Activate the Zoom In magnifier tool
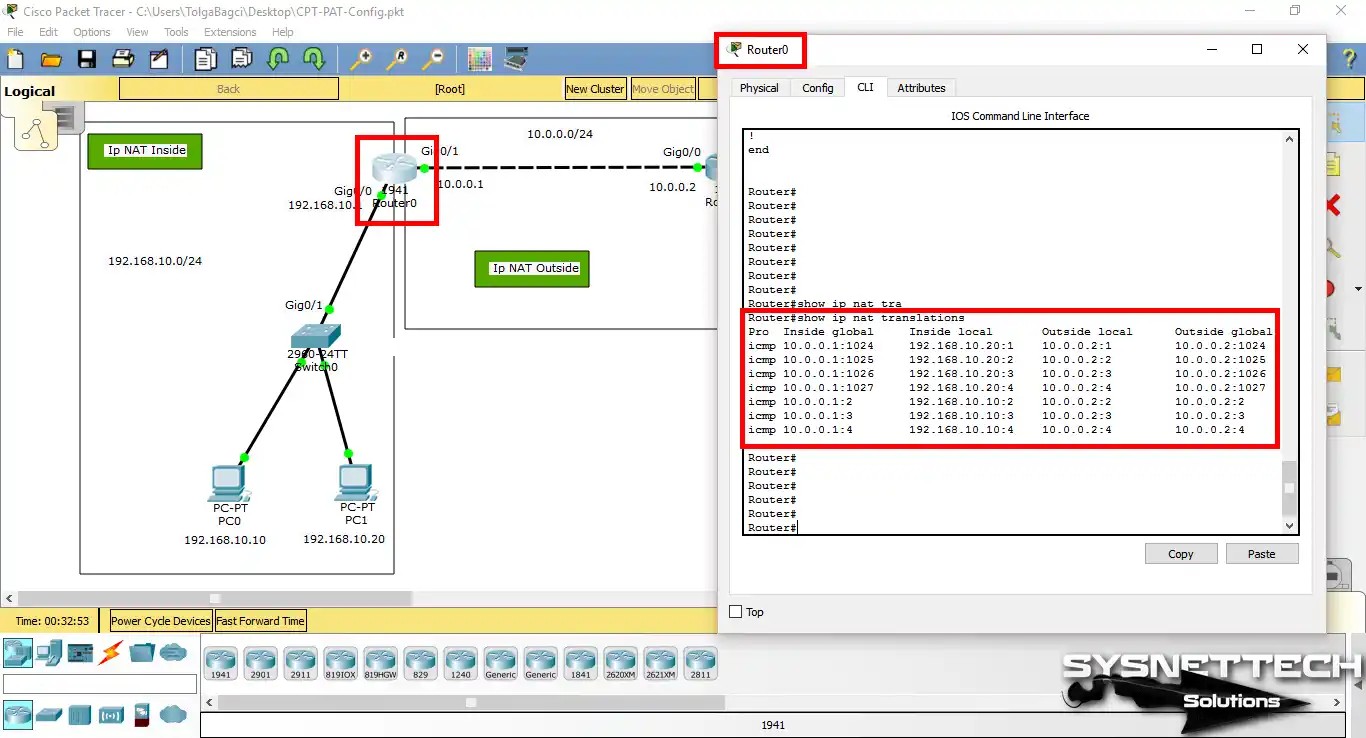 [x=362, y=58]
